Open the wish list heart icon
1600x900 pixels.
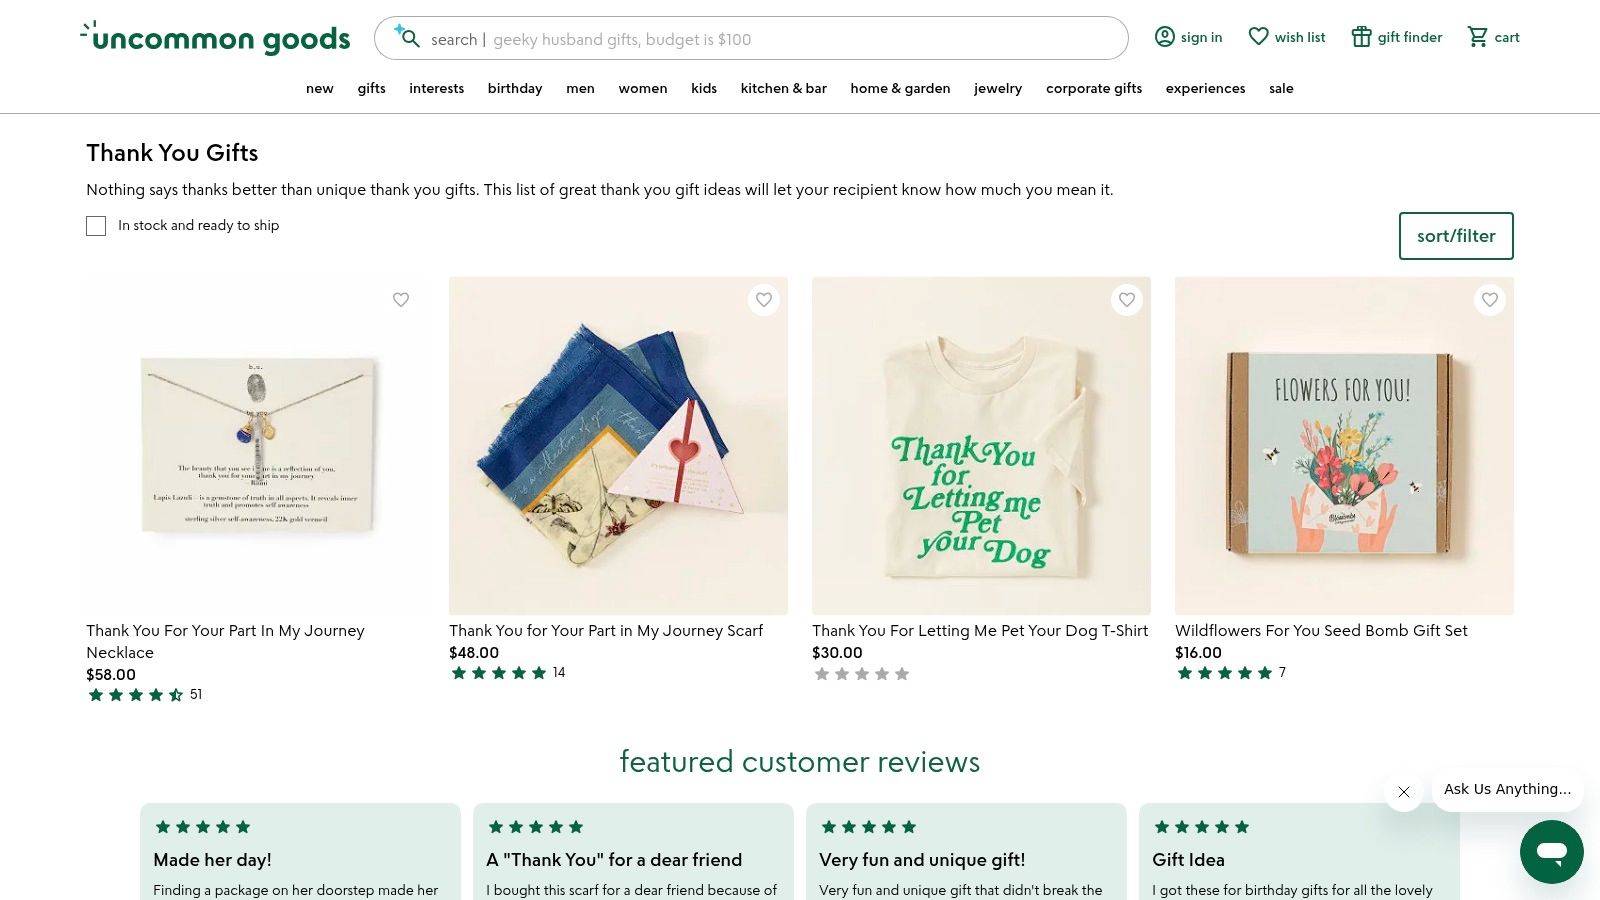(x=1259, y=37)
